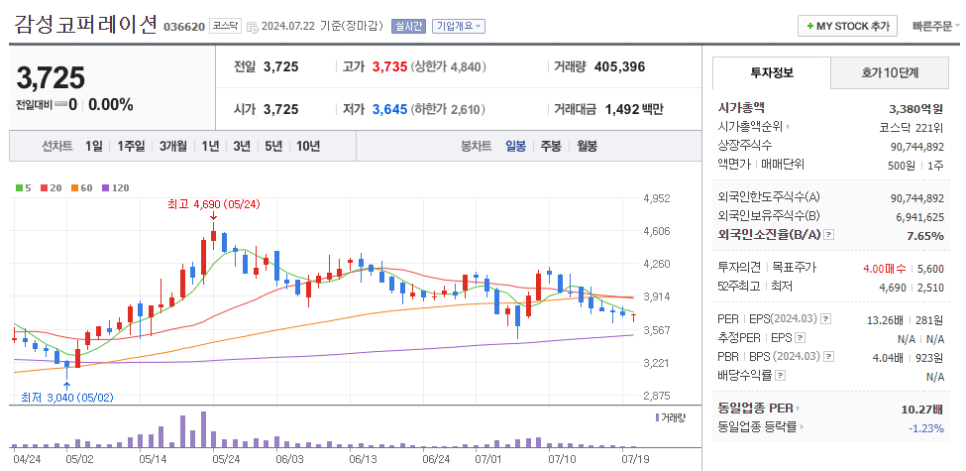966x471 pixels.
Task: Click the 06/13 date axis label
Action: coord(363,459)
